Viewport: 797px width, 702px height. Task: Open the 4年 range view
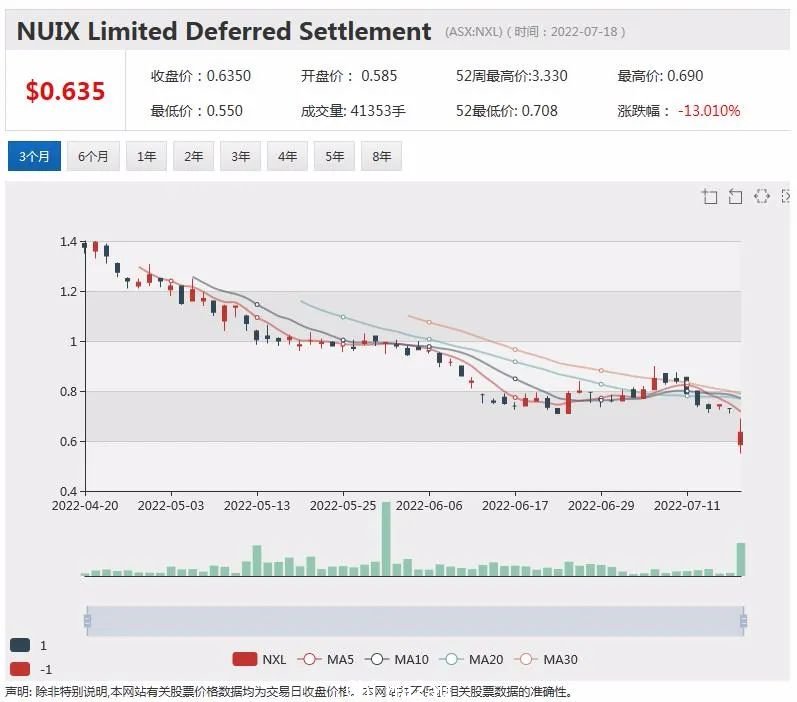287,156
